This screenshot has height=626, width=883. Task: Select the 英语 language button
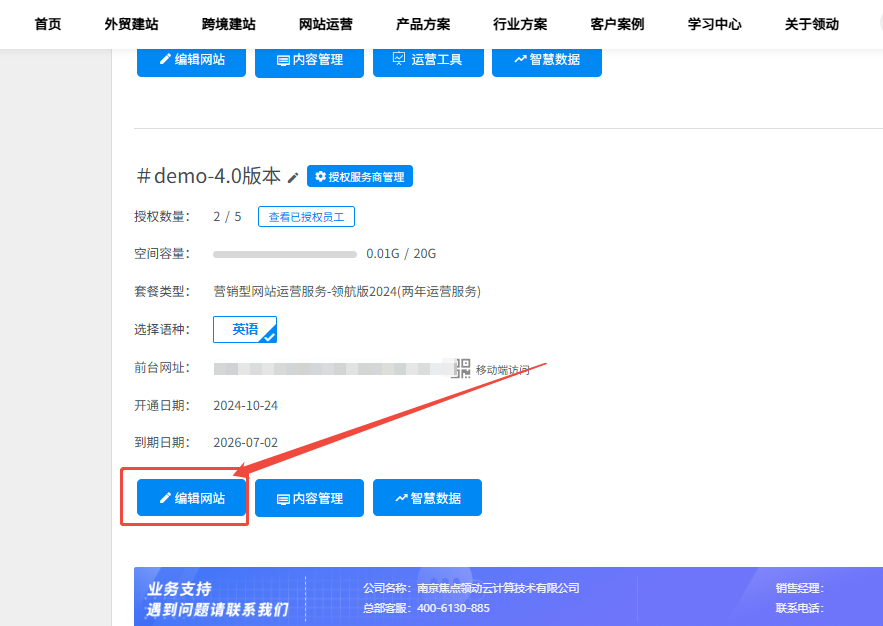pyautogui.click(x=243, y=329)
